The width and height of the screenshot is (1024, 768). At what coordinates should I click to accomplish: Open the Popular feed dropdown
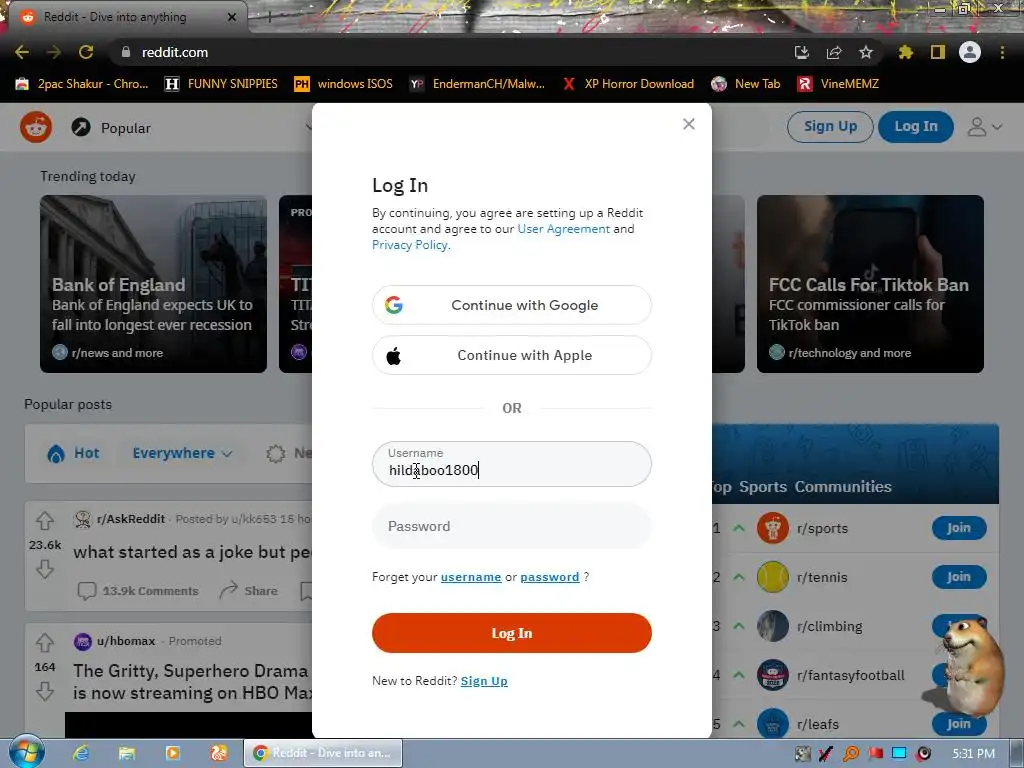[191, 127]
